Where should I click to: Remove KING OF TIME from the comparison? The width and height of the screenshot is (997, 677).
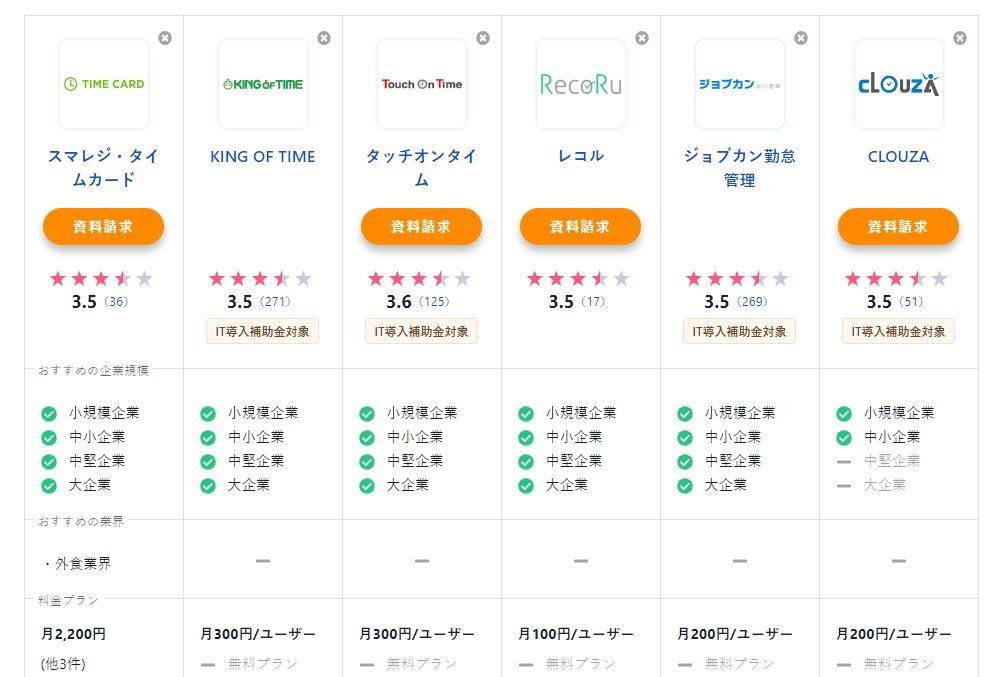pos(324,38)
